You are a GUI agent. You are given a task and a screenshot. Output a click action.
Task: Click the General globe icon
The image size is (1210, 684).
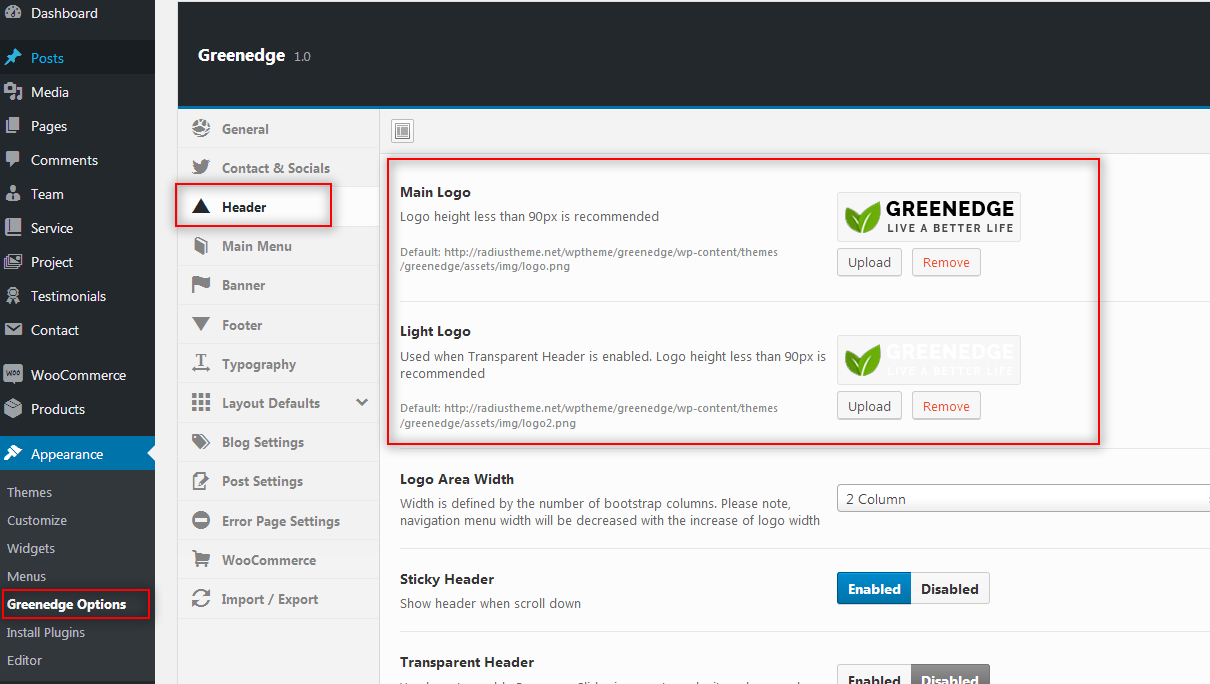tap(201, 128)
